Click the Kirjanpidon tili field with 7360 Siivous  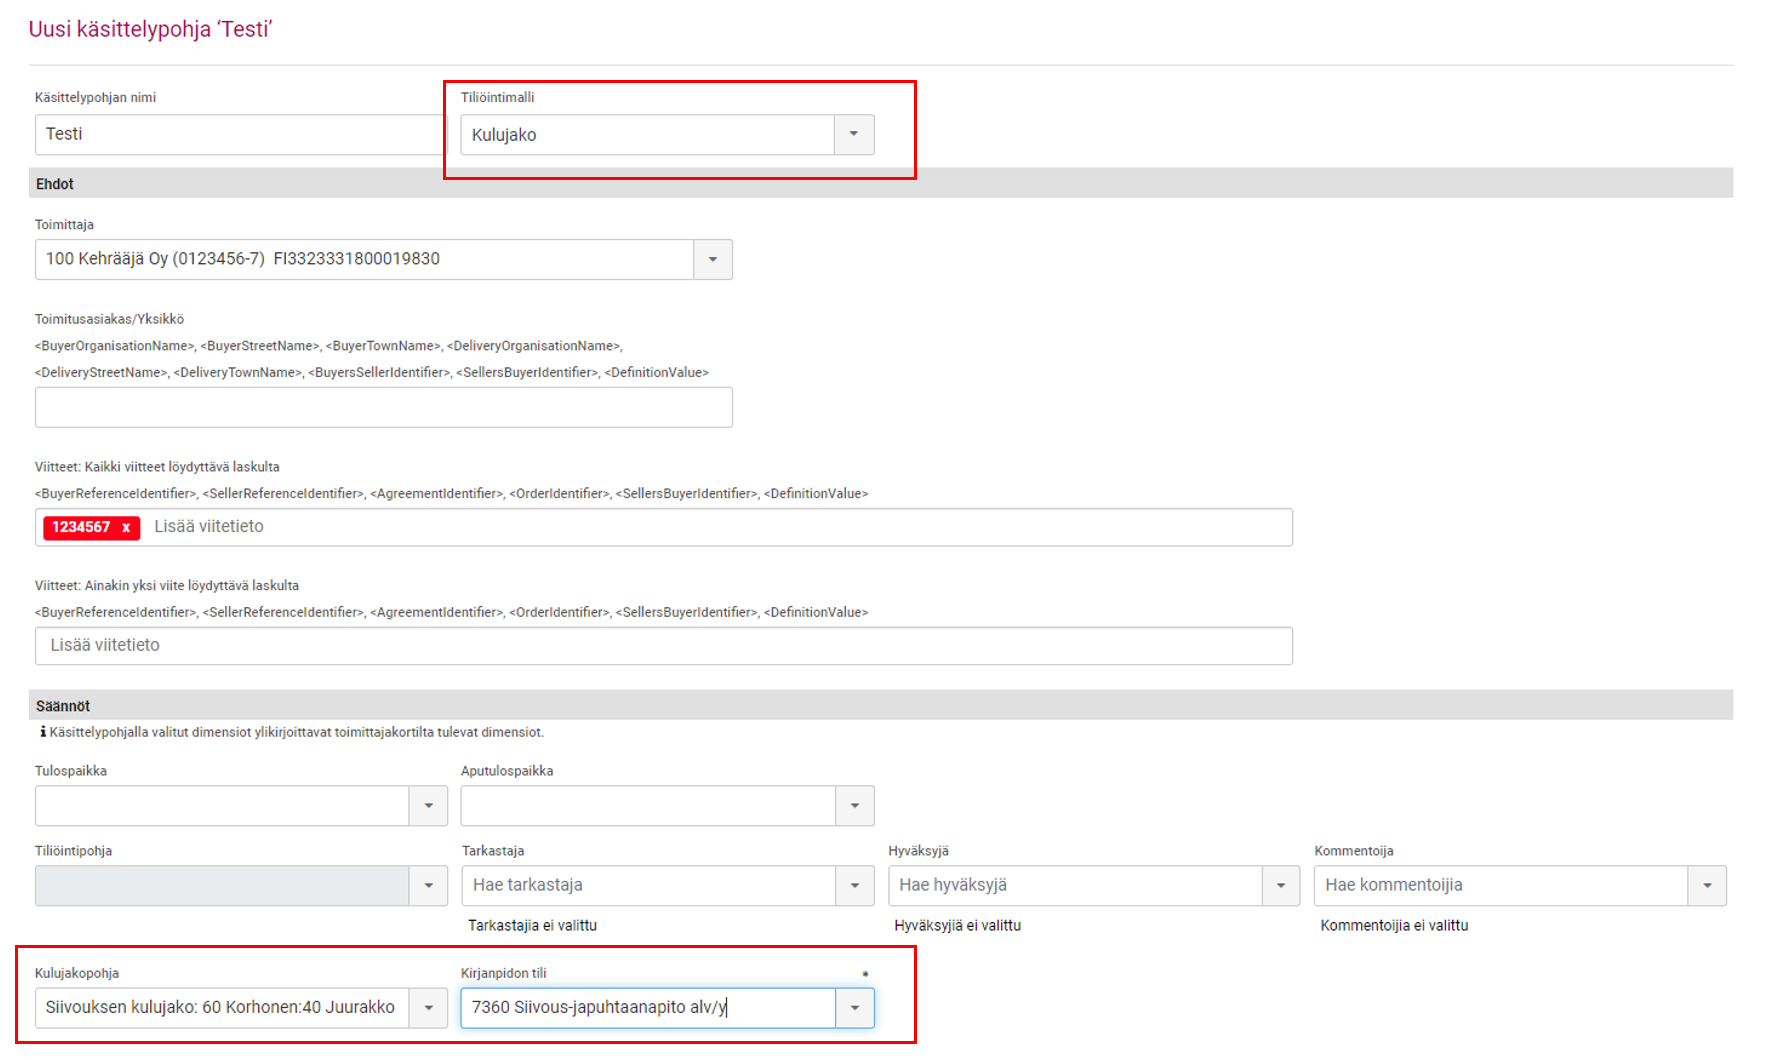tap(648, 1008)
